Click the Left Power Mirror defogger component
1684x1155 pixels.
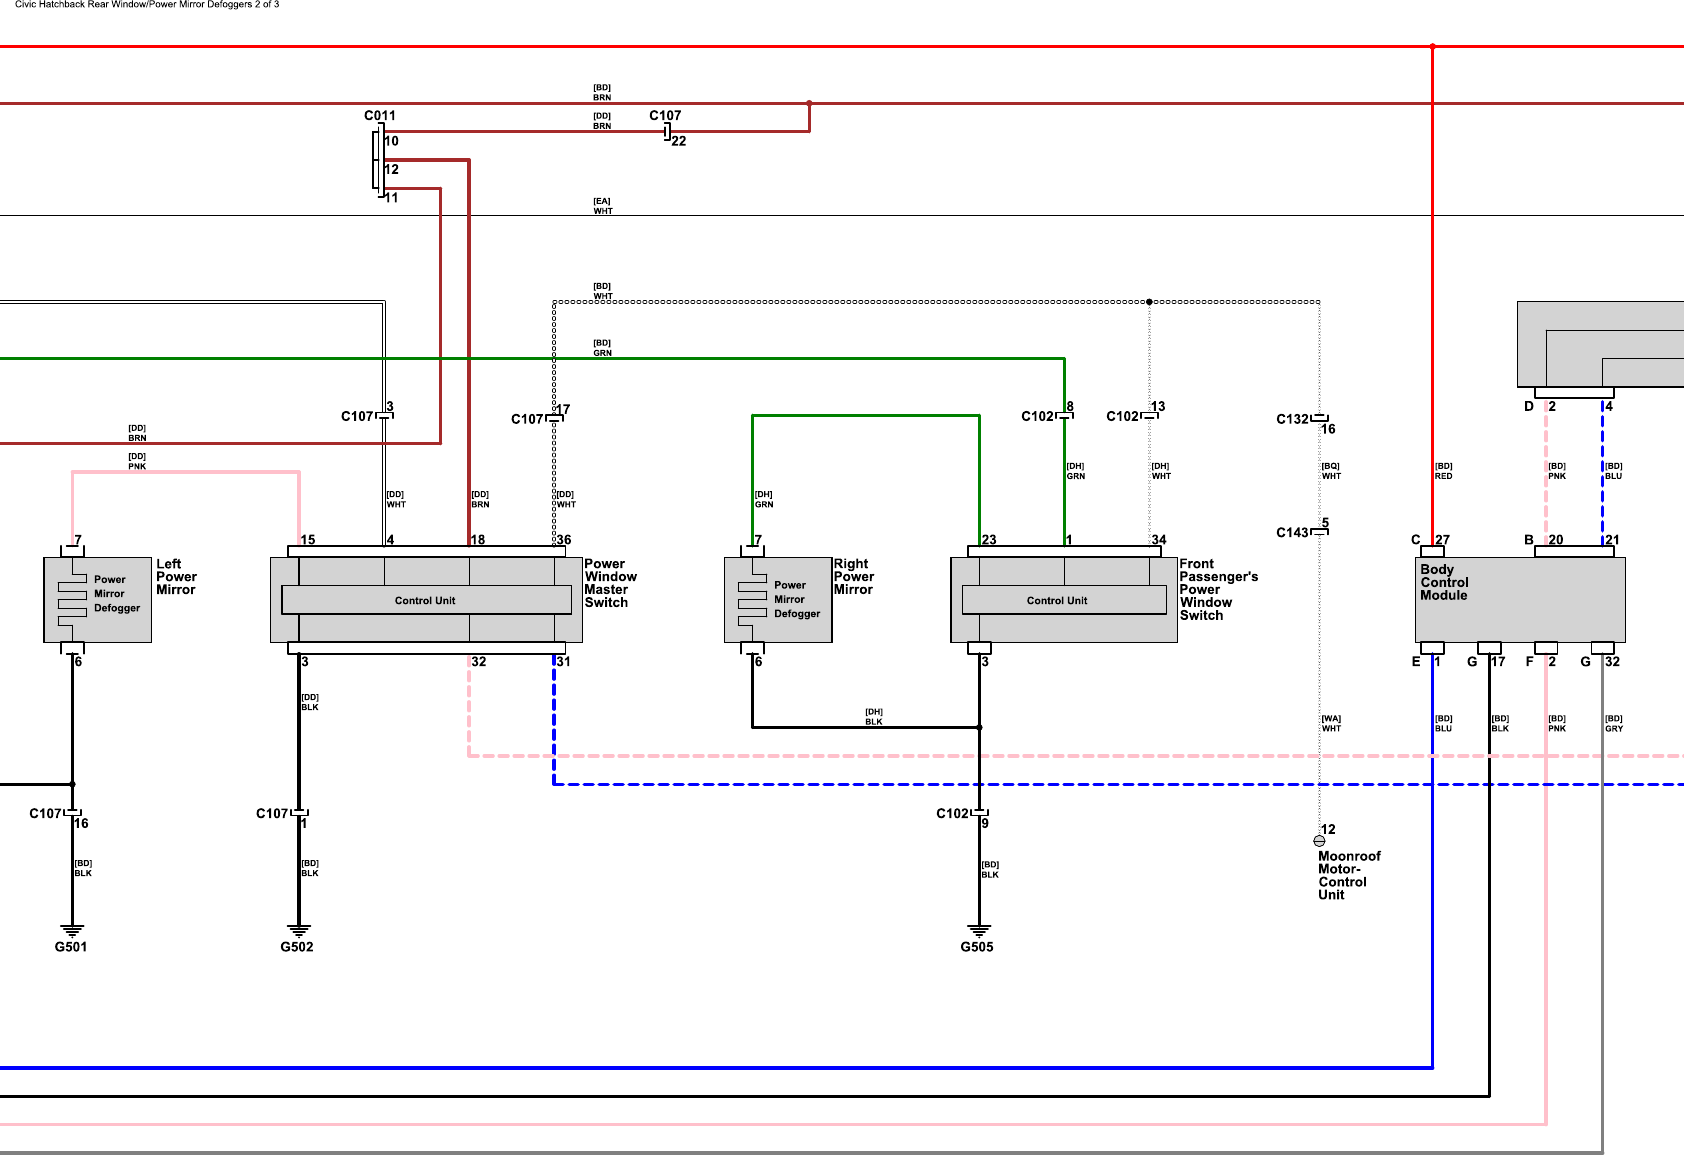click(97, 599)
